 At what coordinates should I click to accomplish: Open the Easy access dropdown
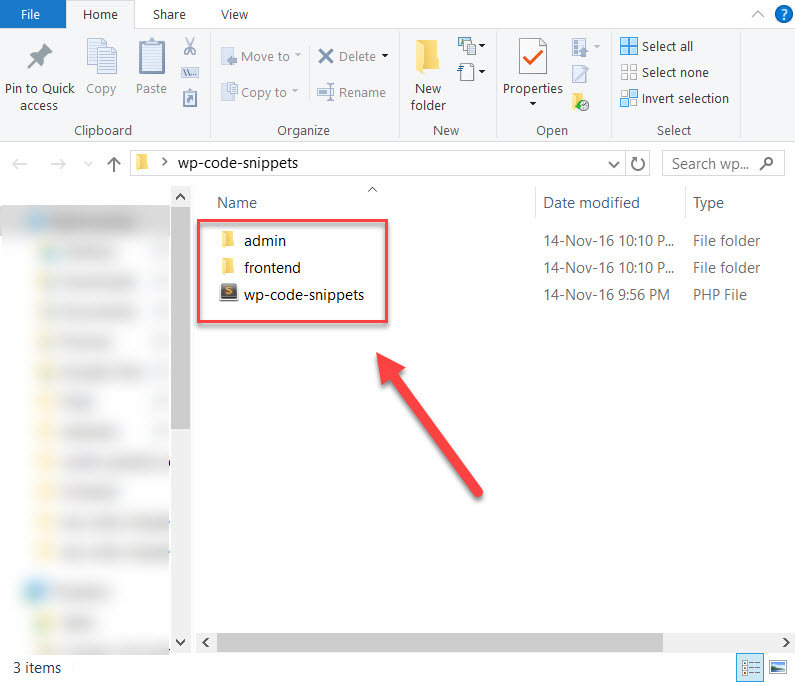472,71
